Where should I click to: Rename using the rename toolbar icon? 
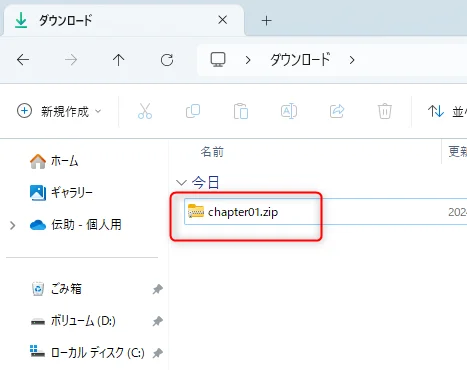coord(289,111)
